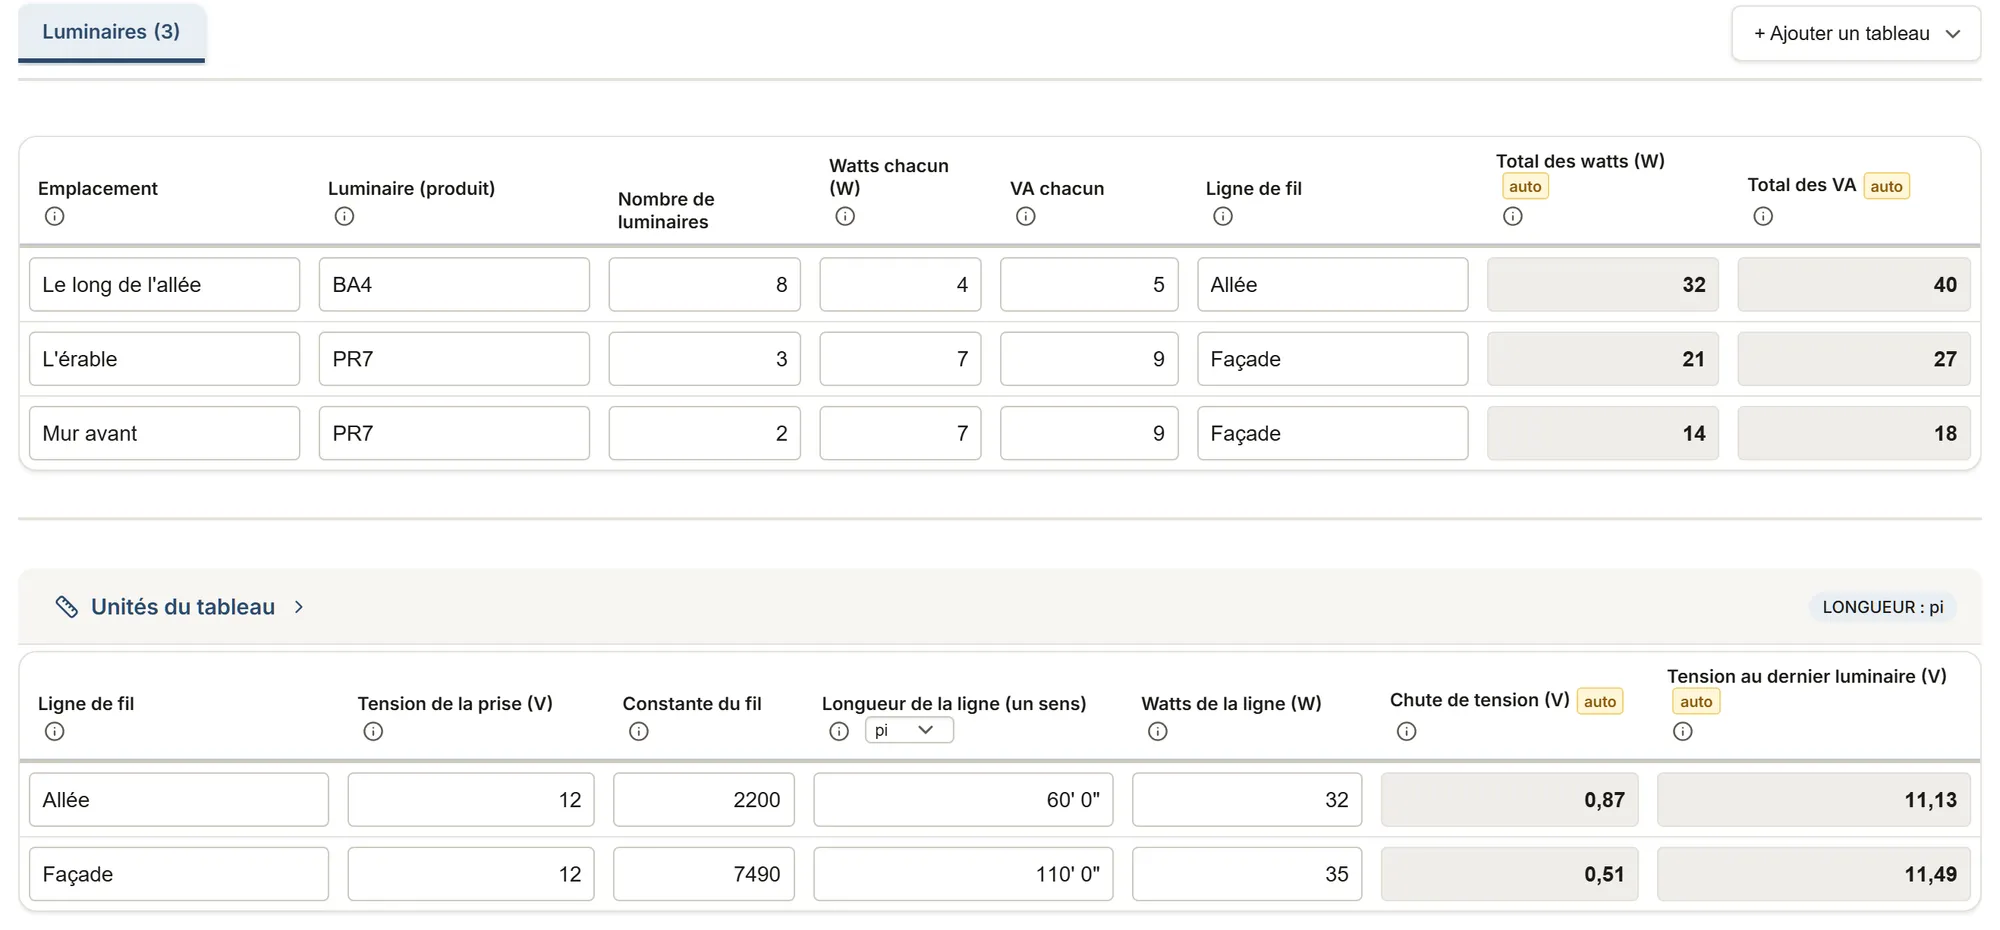Viewport: 2000px width, 930px height.
Task: Click the line length field showing 60' 0"
Action: [x=963, y=800]
